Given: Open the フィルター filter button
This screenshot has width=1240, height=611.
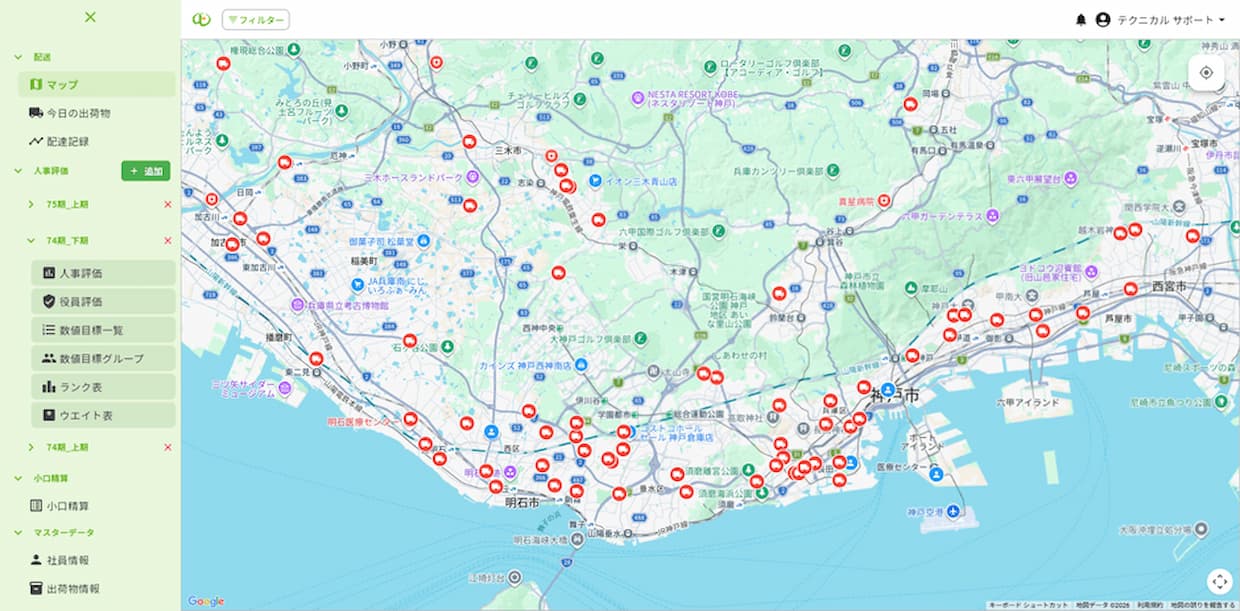Looking at the screenshot, I should pos(256,20).
